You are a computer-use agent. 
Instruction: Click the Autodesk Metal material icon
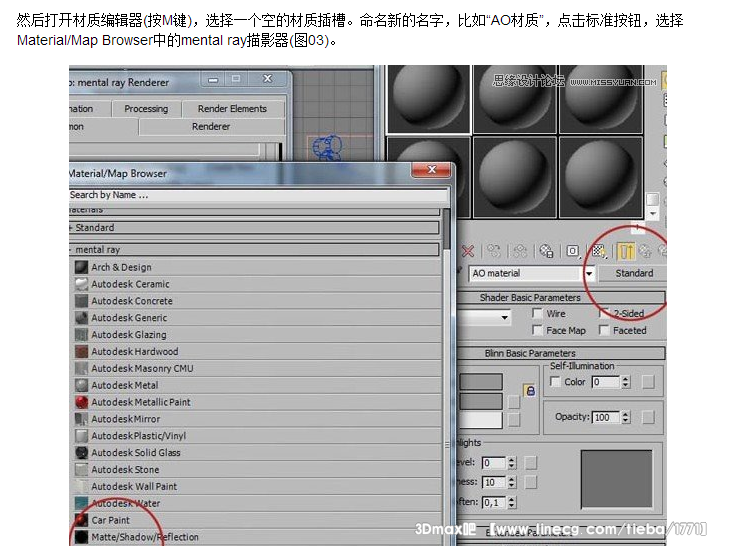pyautogui.click(x=82, y=385)
